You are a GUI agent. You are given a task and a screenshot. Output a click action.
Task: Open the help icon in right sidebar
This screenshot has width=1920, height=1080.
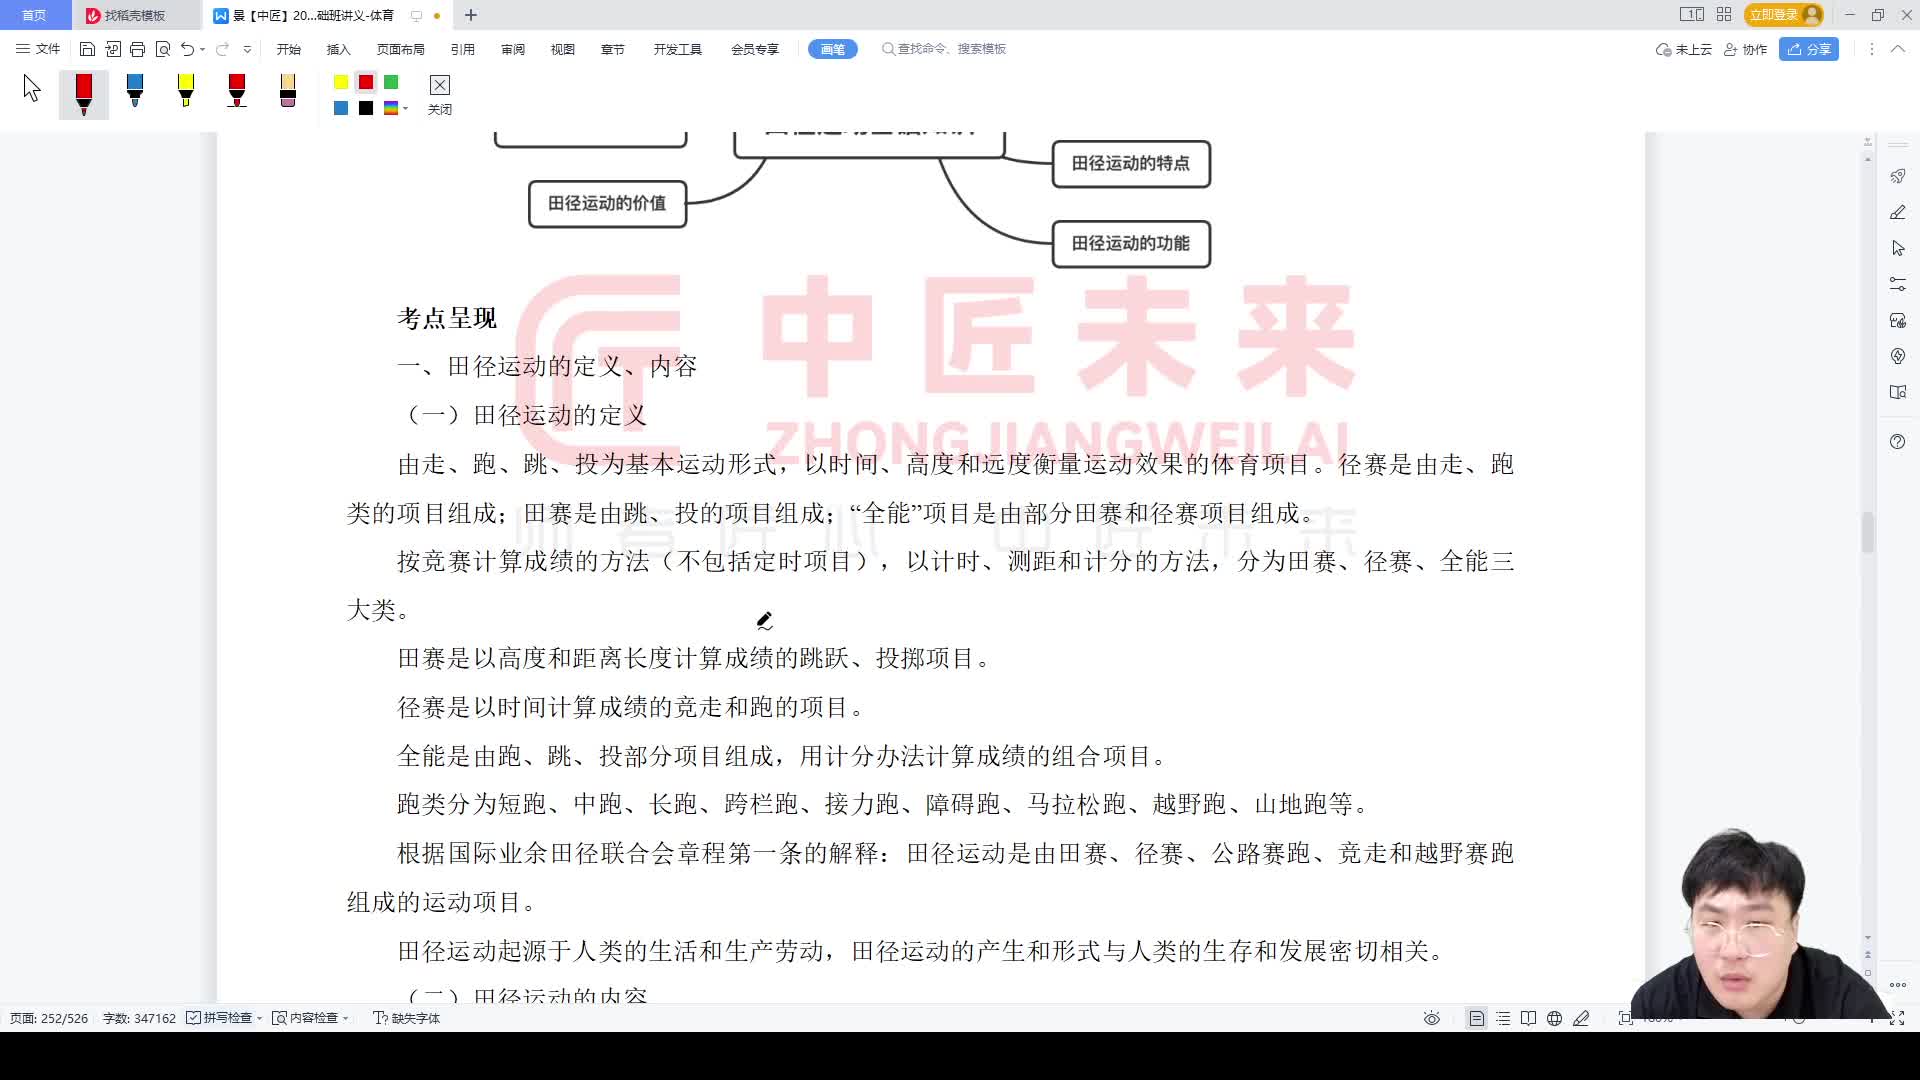pyautogui.click(x=1898, y=441)
